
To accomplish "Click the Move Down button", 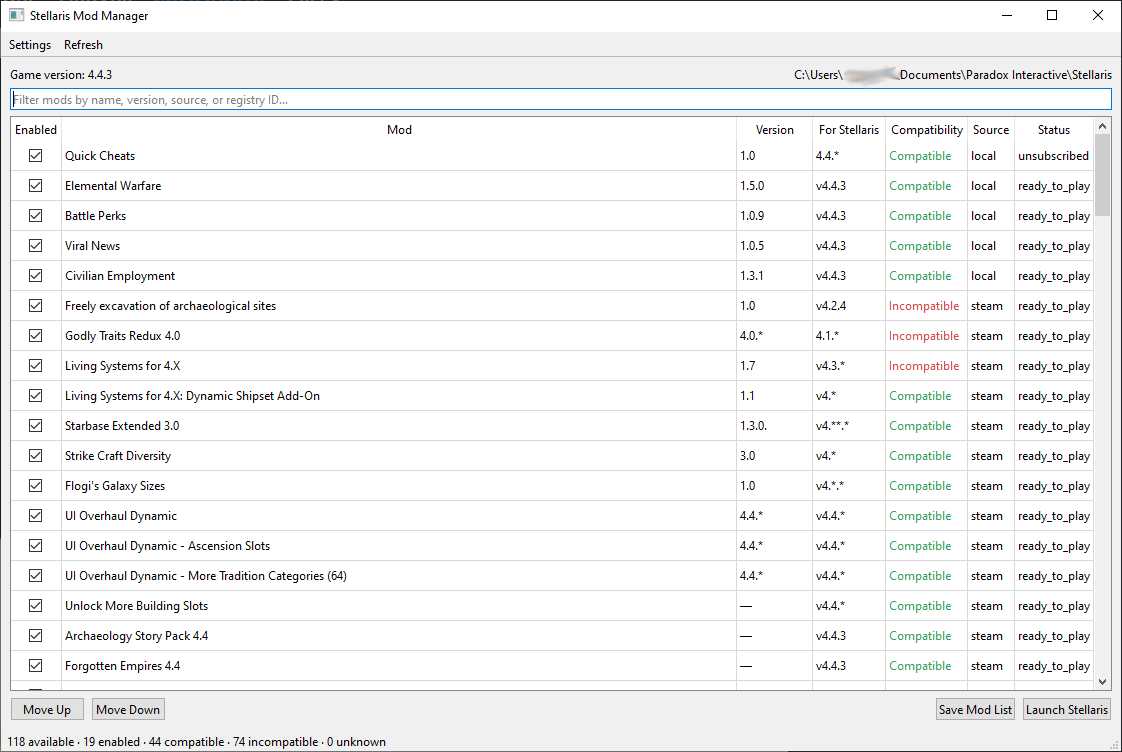I will pos(128,709).
